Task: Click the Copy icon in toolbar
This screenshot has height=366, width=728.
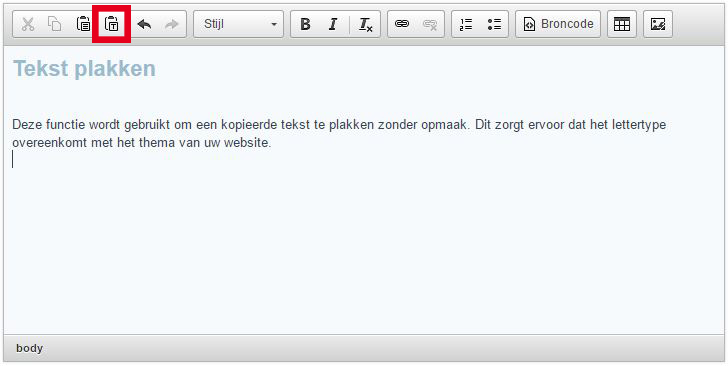Action: 55,24
